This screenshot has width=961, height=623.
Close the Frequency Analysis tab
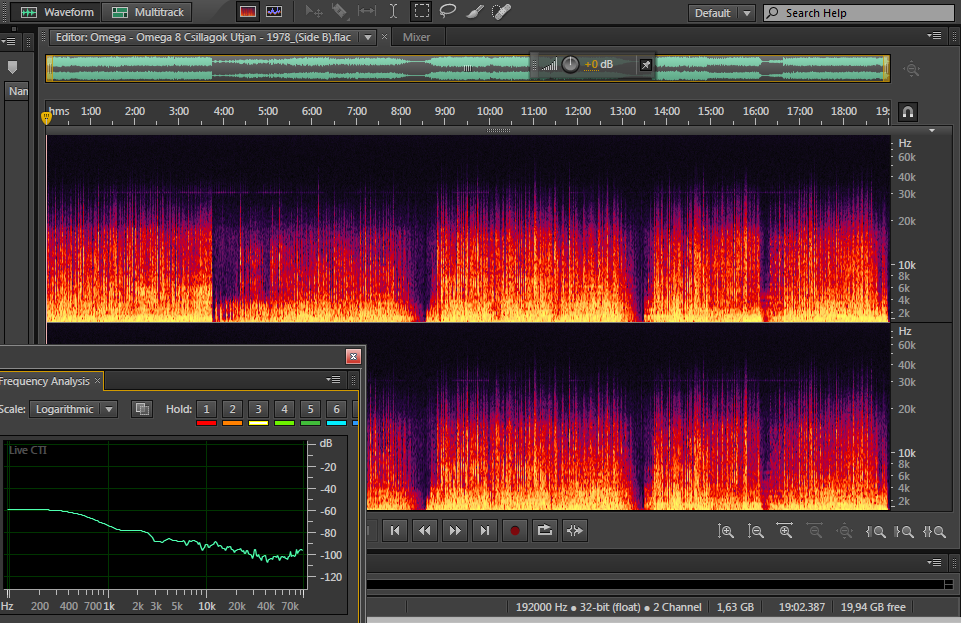coord(97,380)
